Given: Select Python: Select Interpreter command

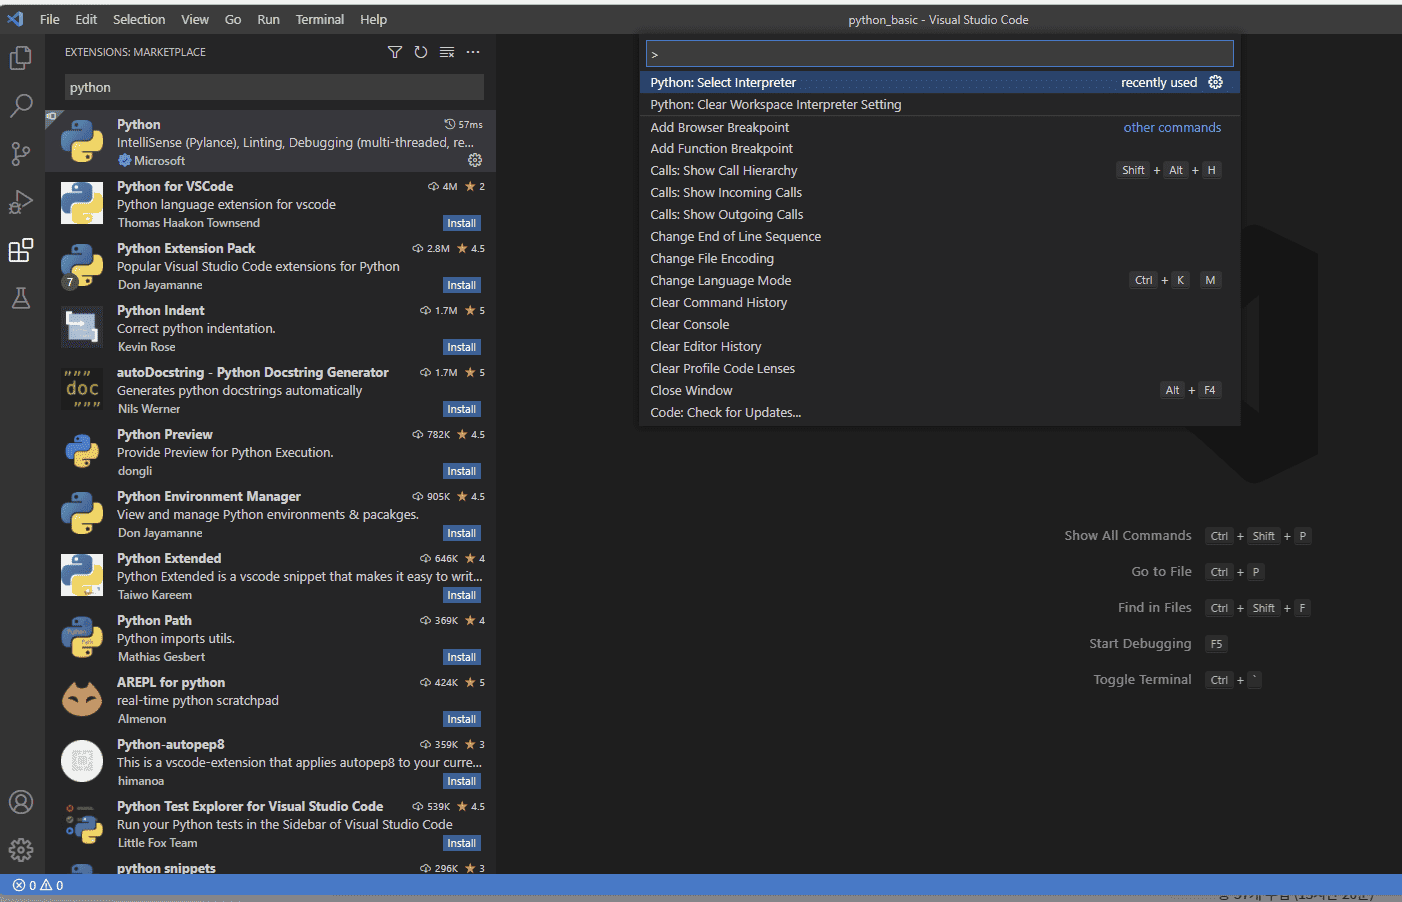Looking at the screenshot, I should [x=723, y=83].
